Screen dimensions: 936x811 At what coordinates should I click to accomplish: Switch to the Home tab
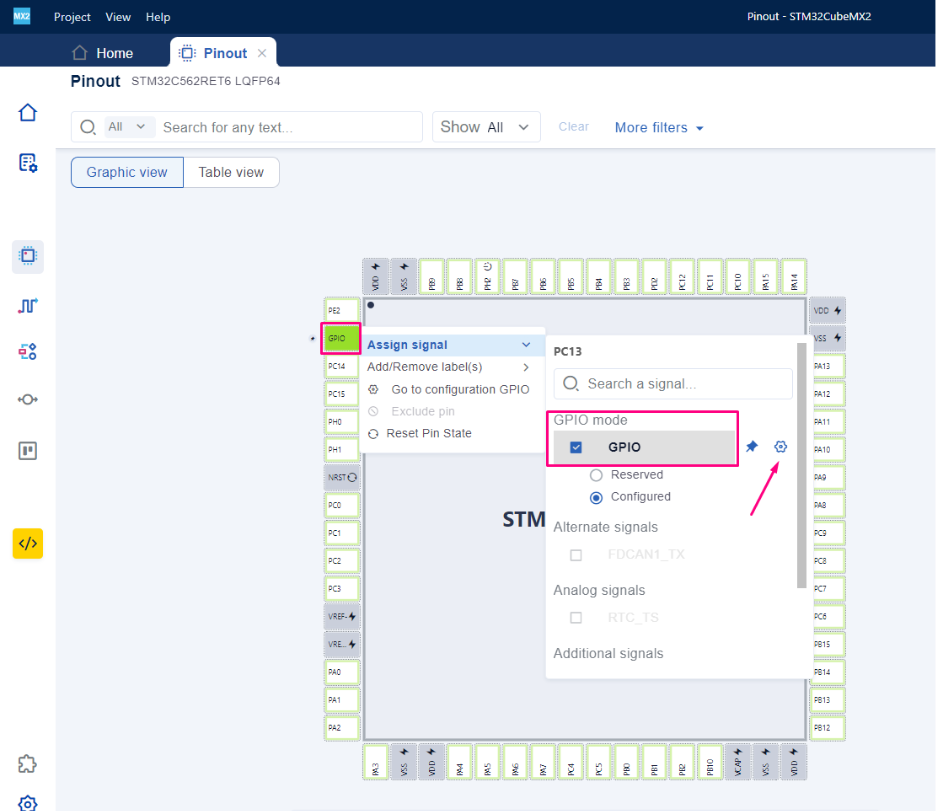click(103, 53)
